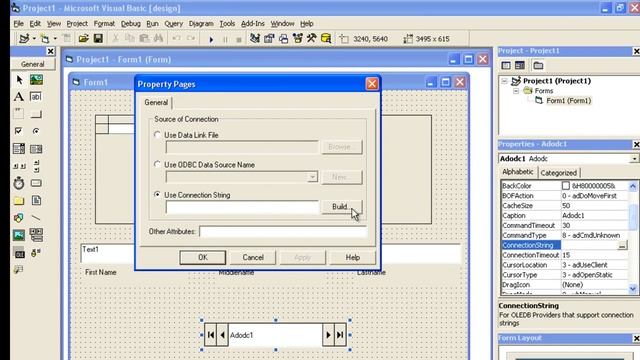Select the ComboBox control tool
This screenshot has height=360, width=640.
click(x=19, y=149)
